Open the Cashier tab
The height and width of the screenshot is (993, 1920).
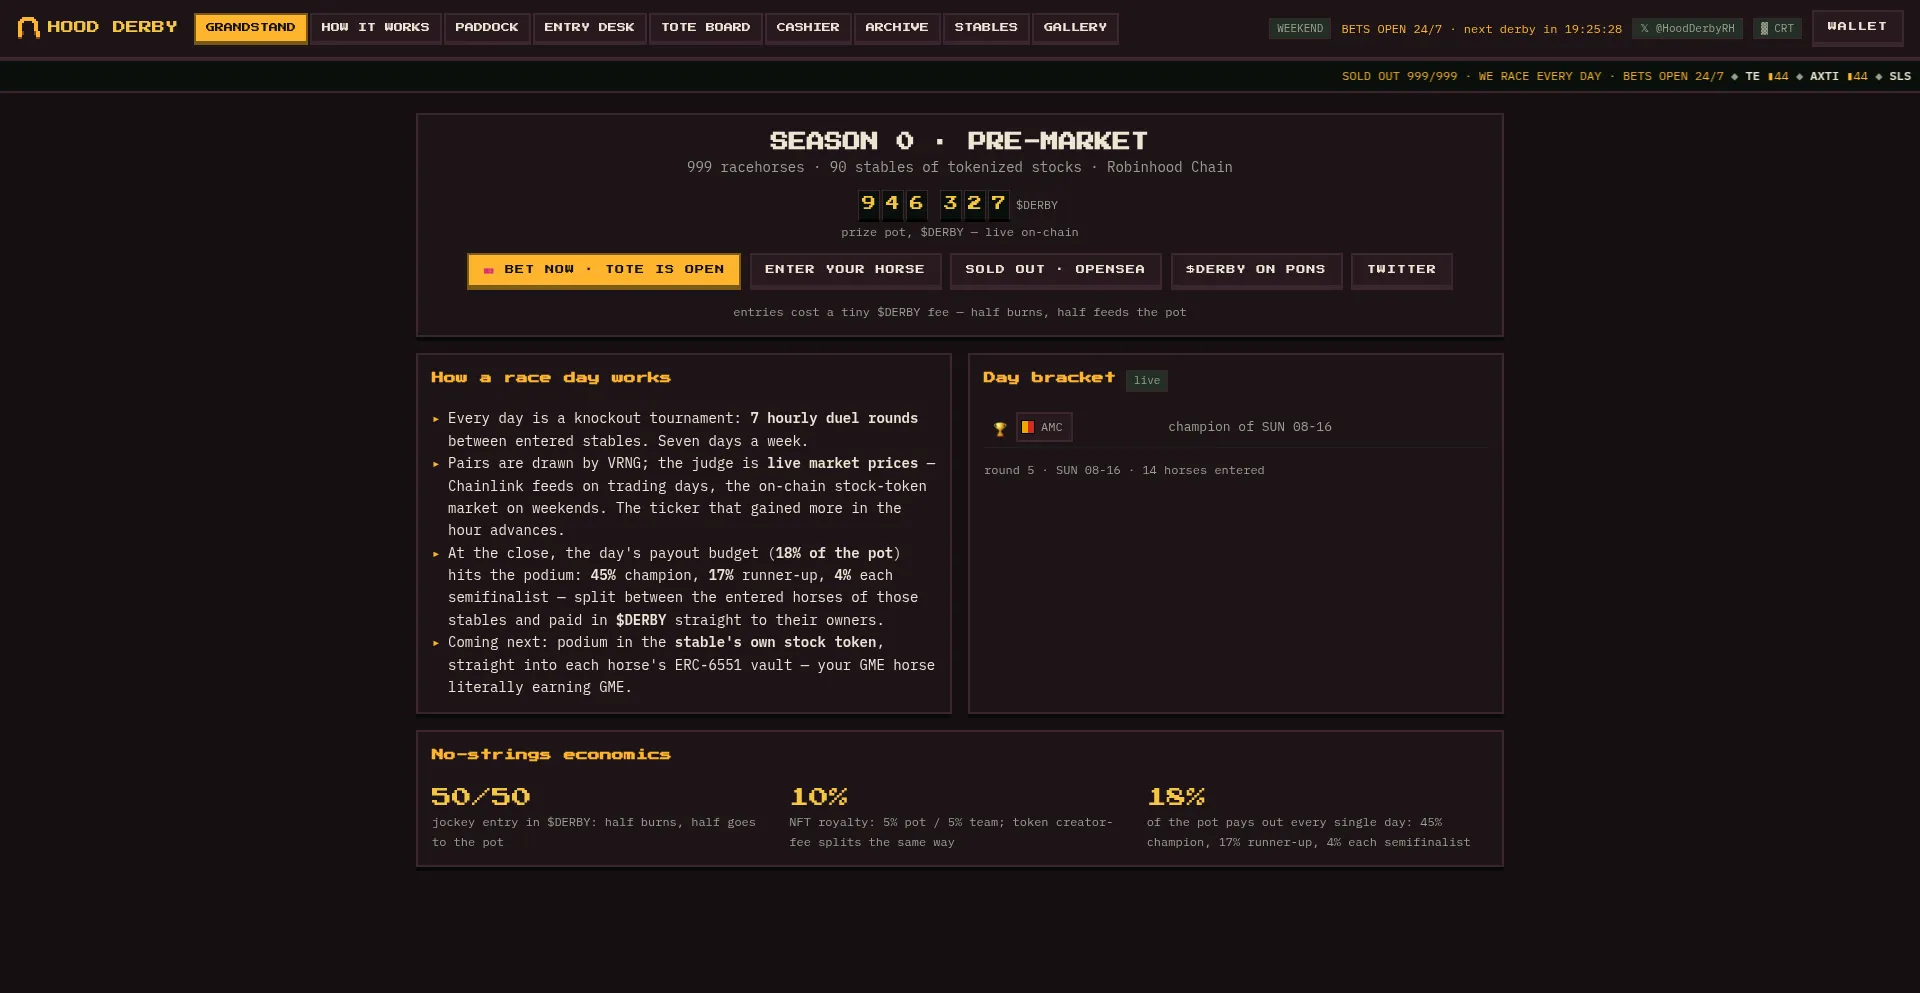pos(808,28)
